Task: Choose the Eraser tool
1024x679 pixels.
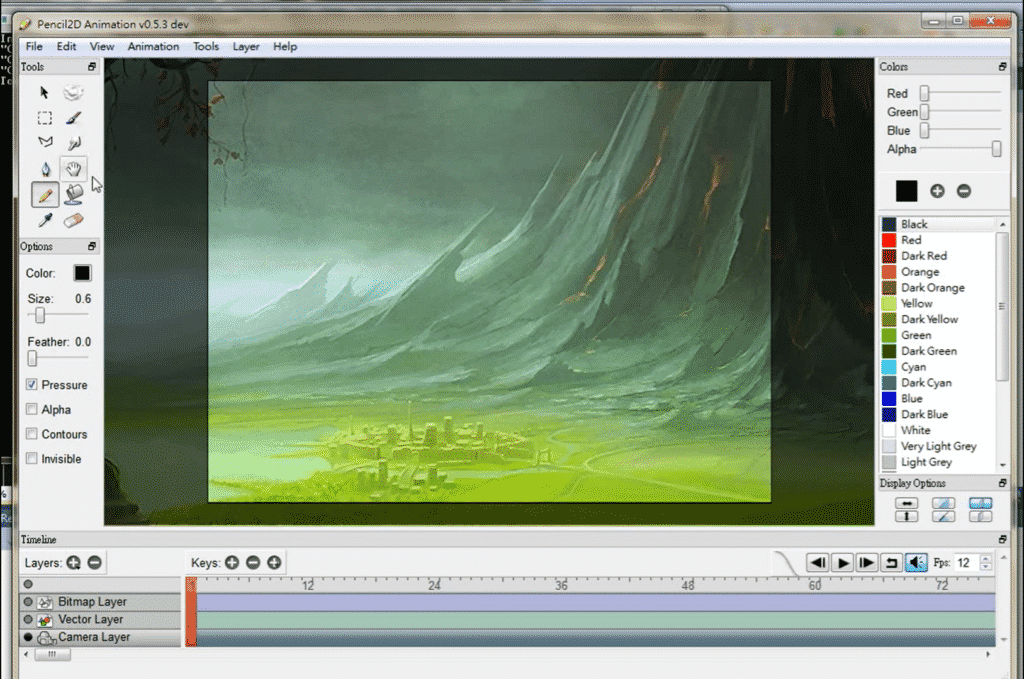Action: pyautogui.click(x=73, y=220)
